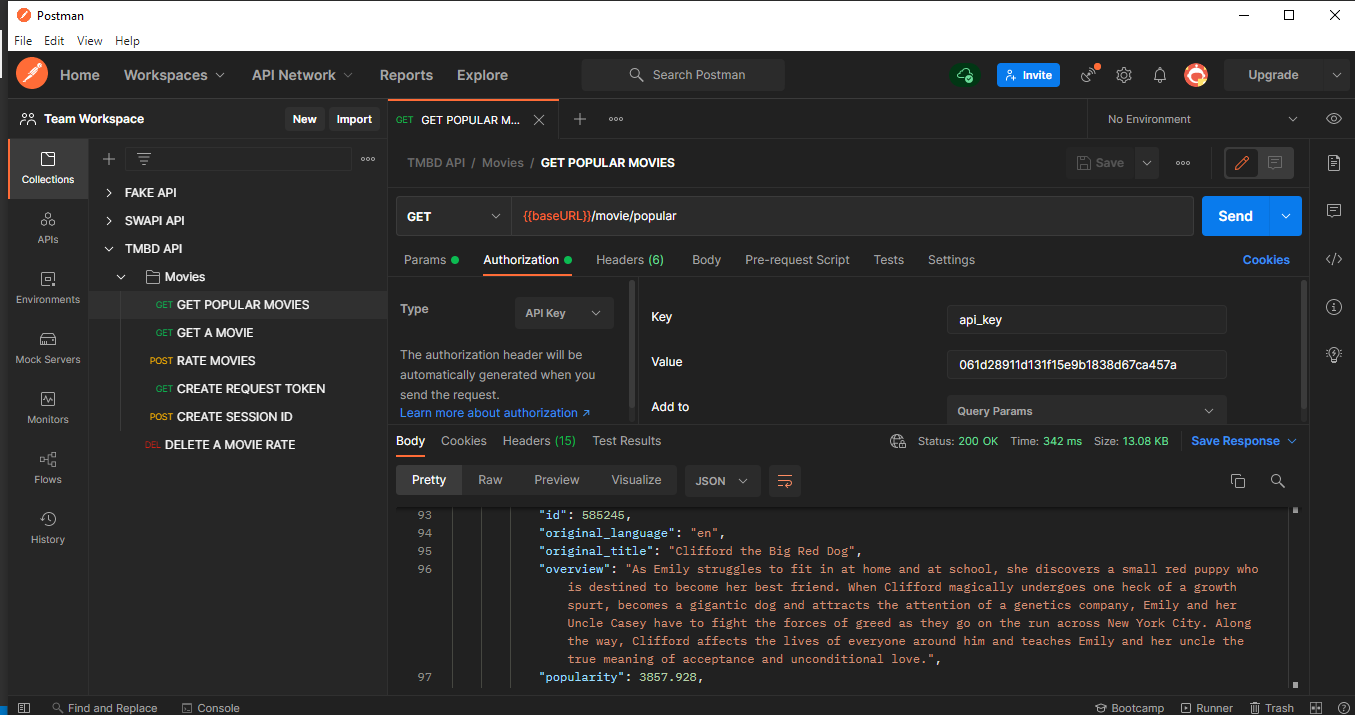Open the settings gear icon
The height and width of the screenshot is (715, 1355).
(1124, 75)
